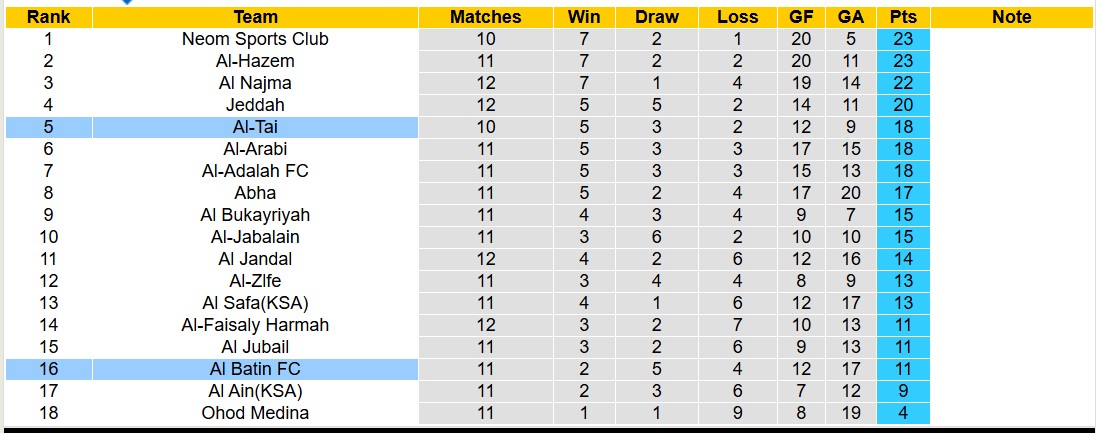Click the Rank column header
The image size is (1096, 433).
pos(48,17)
